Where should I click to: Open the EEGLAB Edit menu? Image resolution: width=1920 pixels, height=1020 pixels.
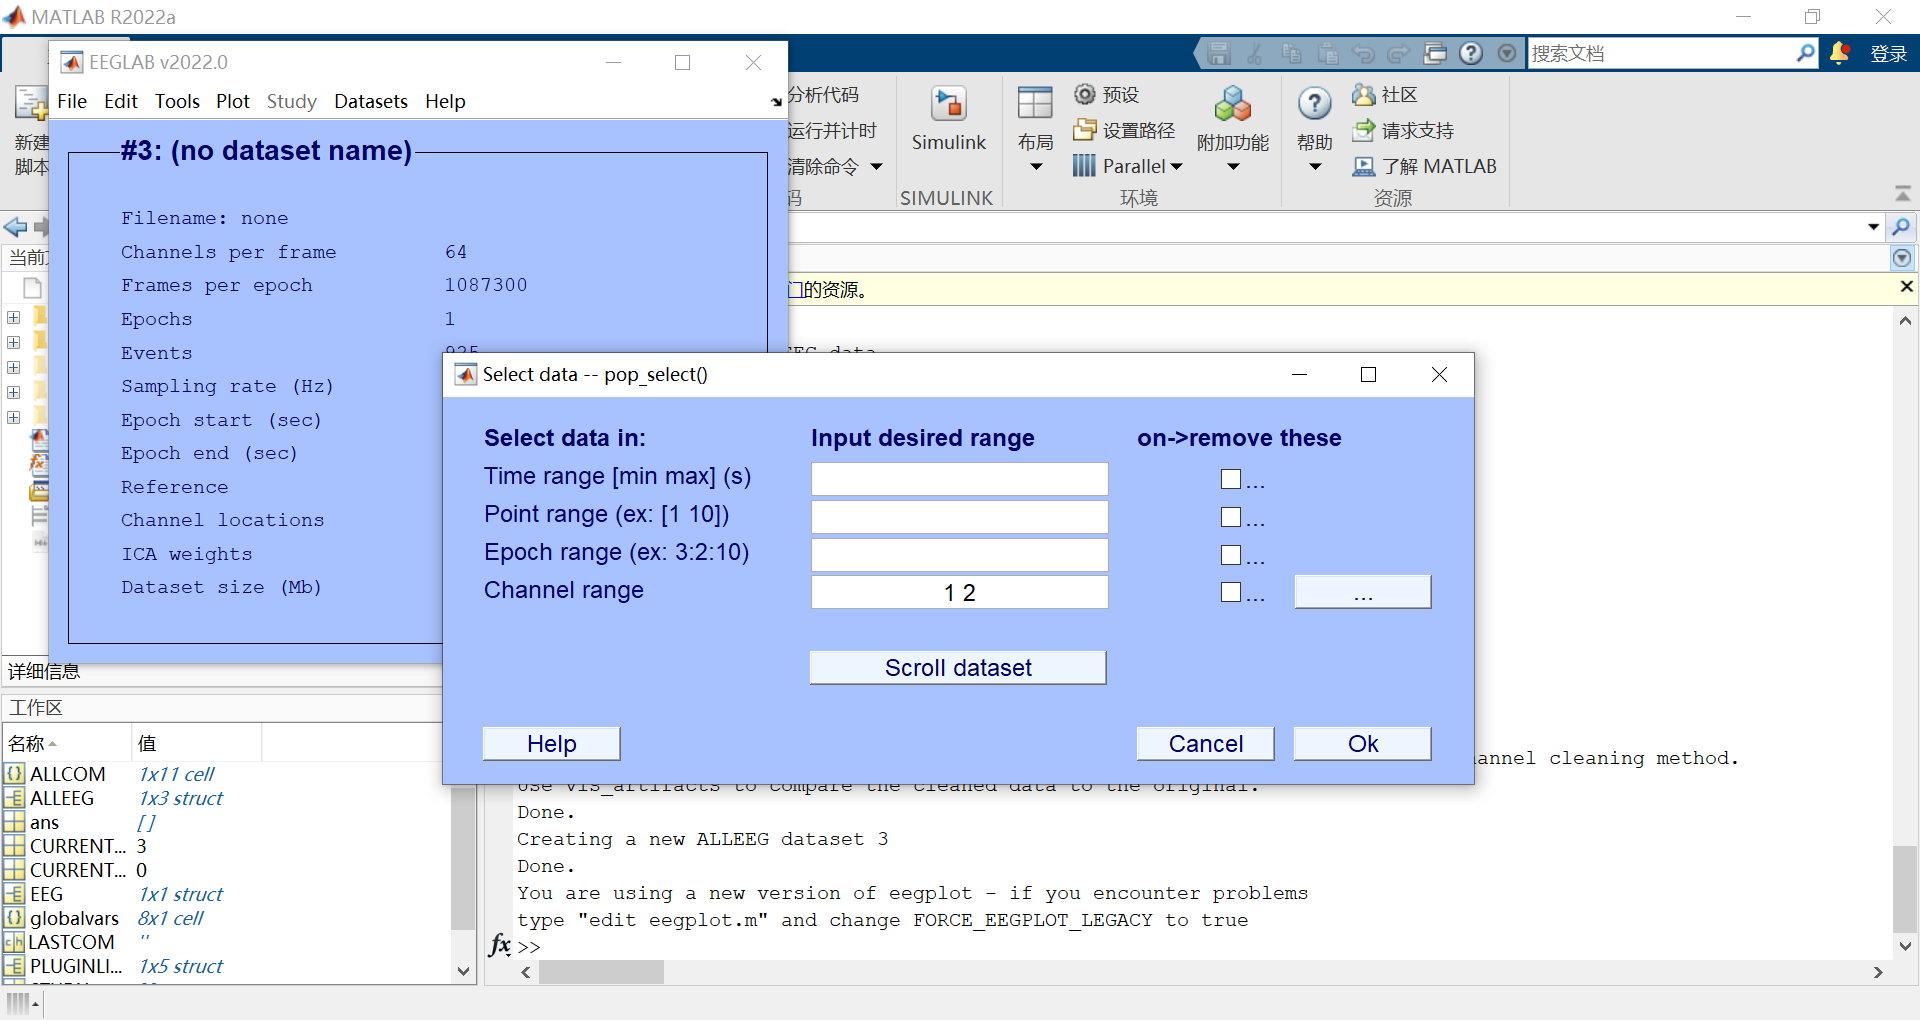pos(121,101)
